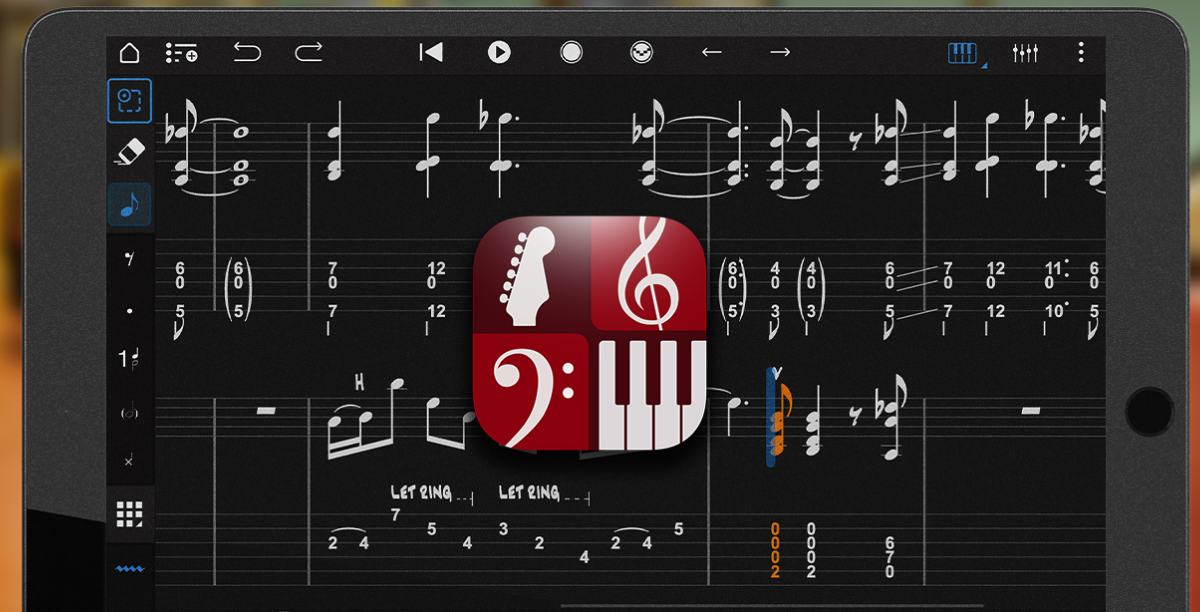Jump back to the score start
Screen dimensions: 1200x612
coord(431,52)
